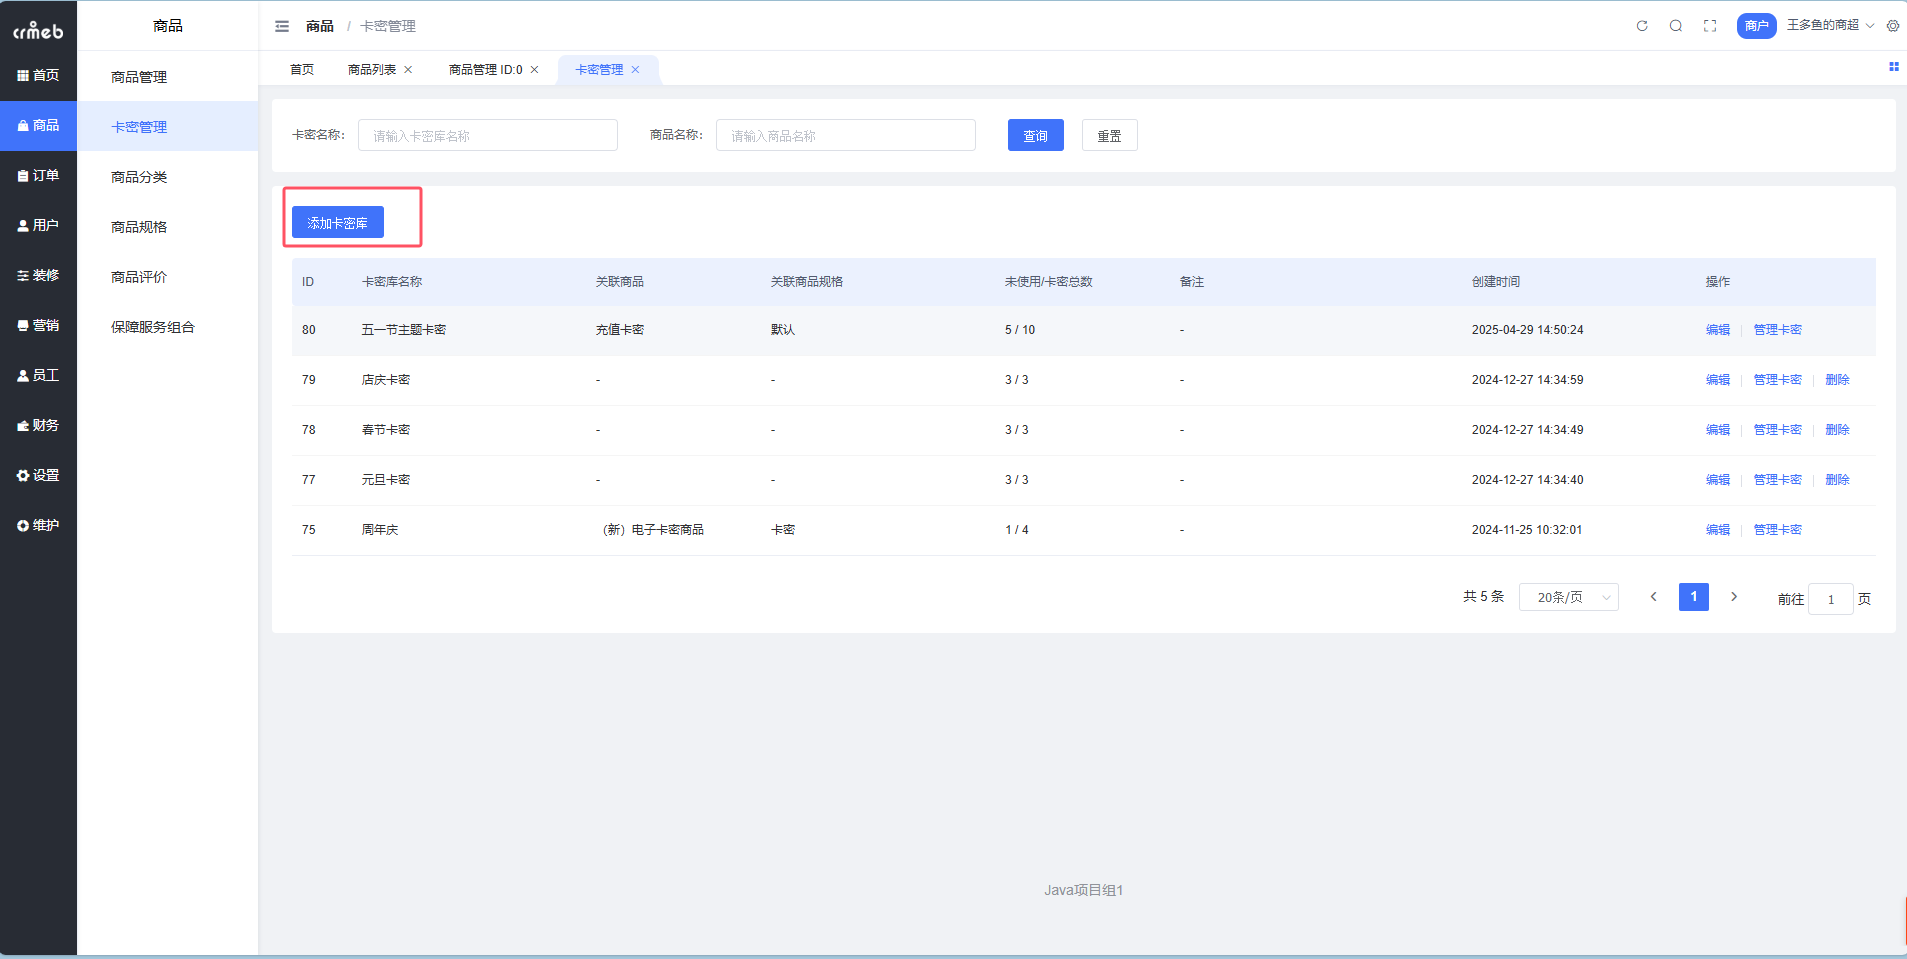This screenshot has height=959, width=1907.
Task: Expand the 20条/页 page size dropdown
Action: 1568,597
